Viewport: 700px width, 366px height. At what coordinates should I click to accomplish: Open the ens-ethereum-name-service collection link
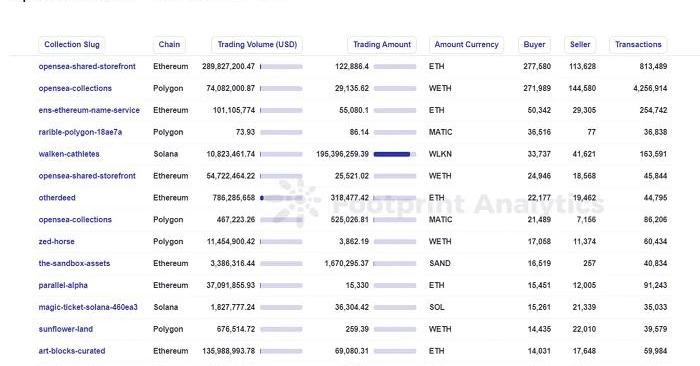coord(89,110)
